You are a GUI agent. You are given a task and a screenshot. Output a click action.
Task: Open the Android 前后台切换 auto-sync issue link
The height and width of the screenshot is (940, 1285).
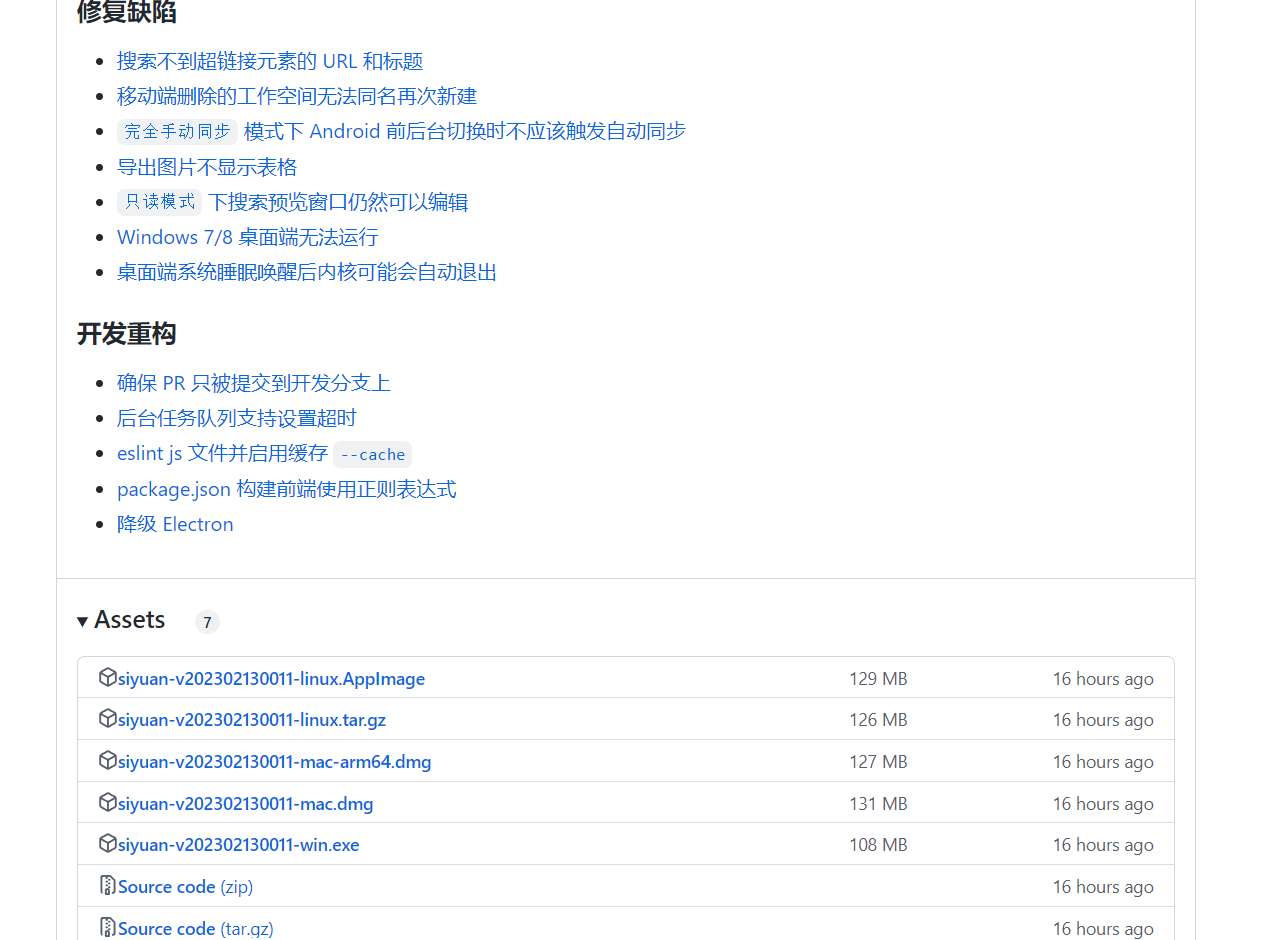(465, 131)
